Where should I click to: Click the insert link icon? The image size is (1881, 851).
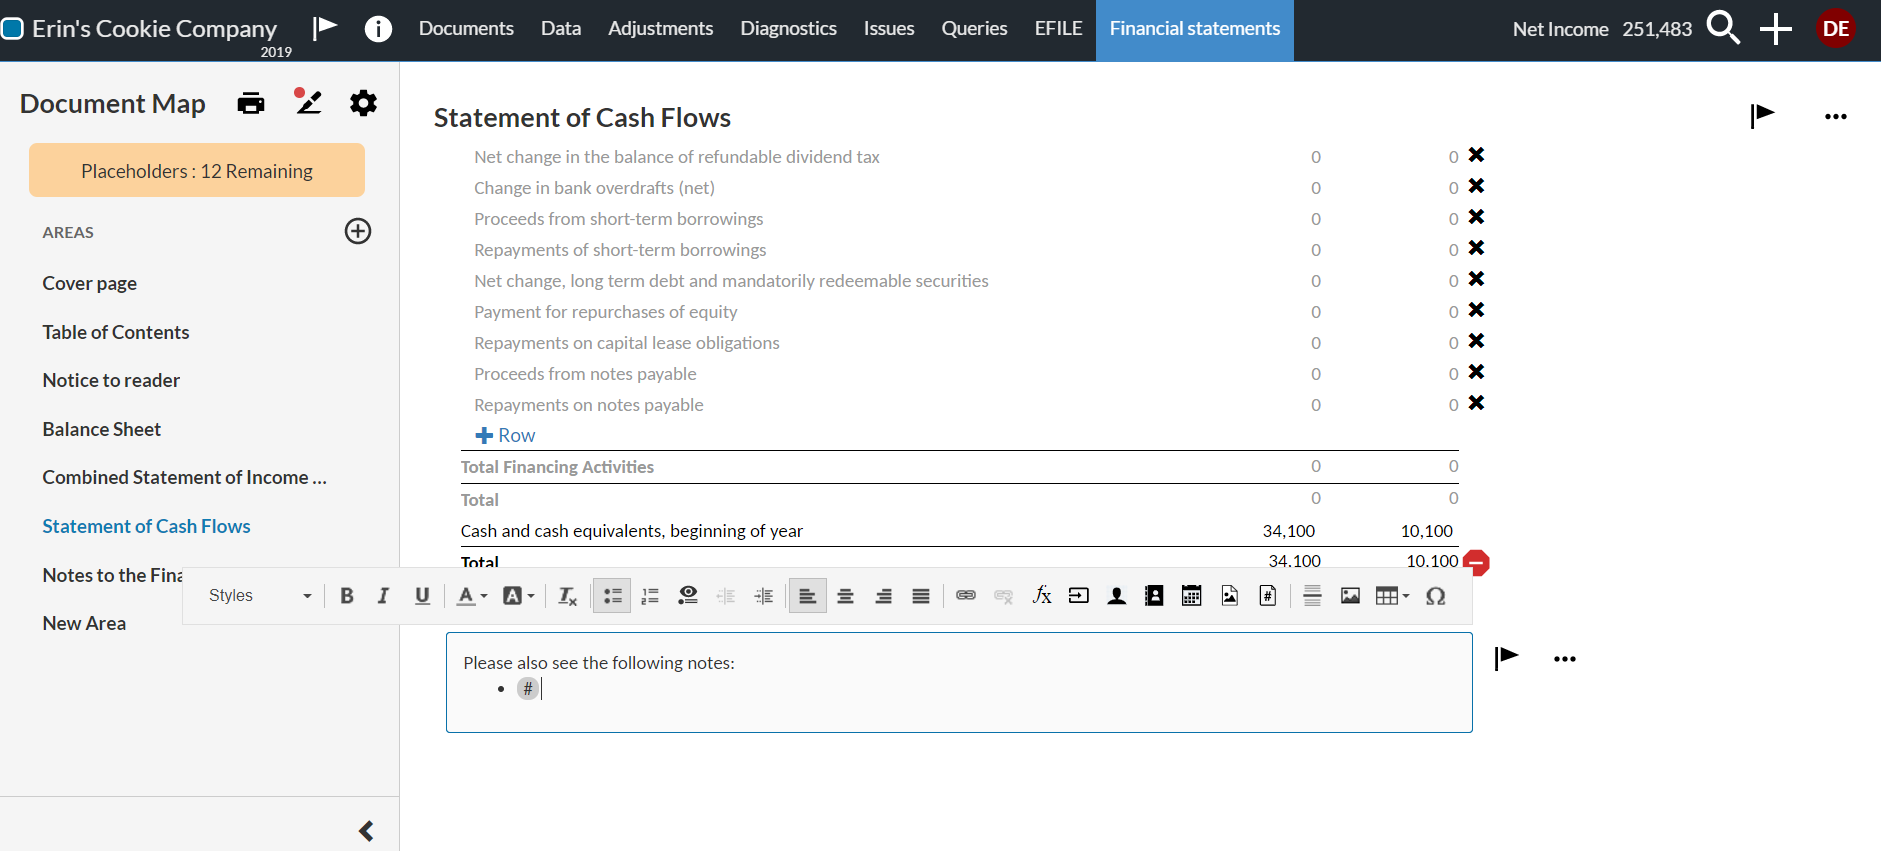pos(965,596)
